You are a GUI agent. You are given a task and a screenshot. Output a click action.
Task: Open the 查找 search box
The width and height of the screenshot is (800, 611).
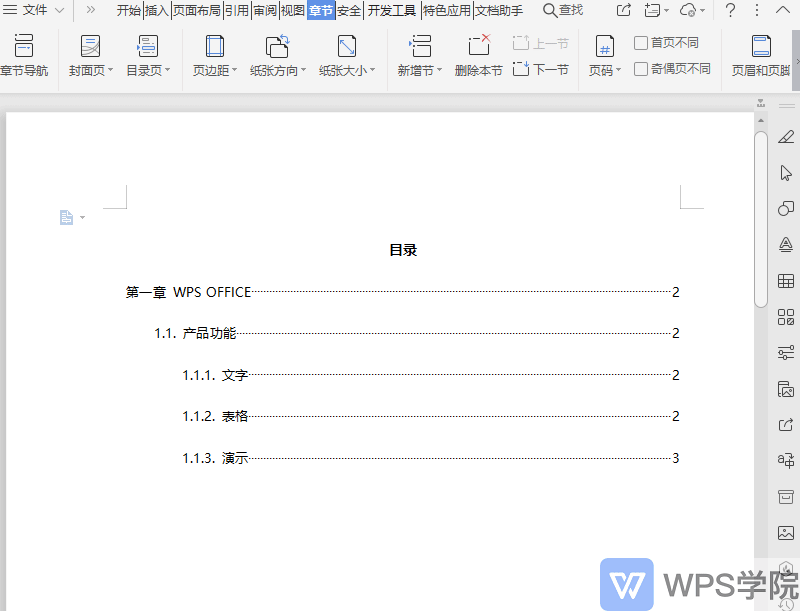(563, 10)
